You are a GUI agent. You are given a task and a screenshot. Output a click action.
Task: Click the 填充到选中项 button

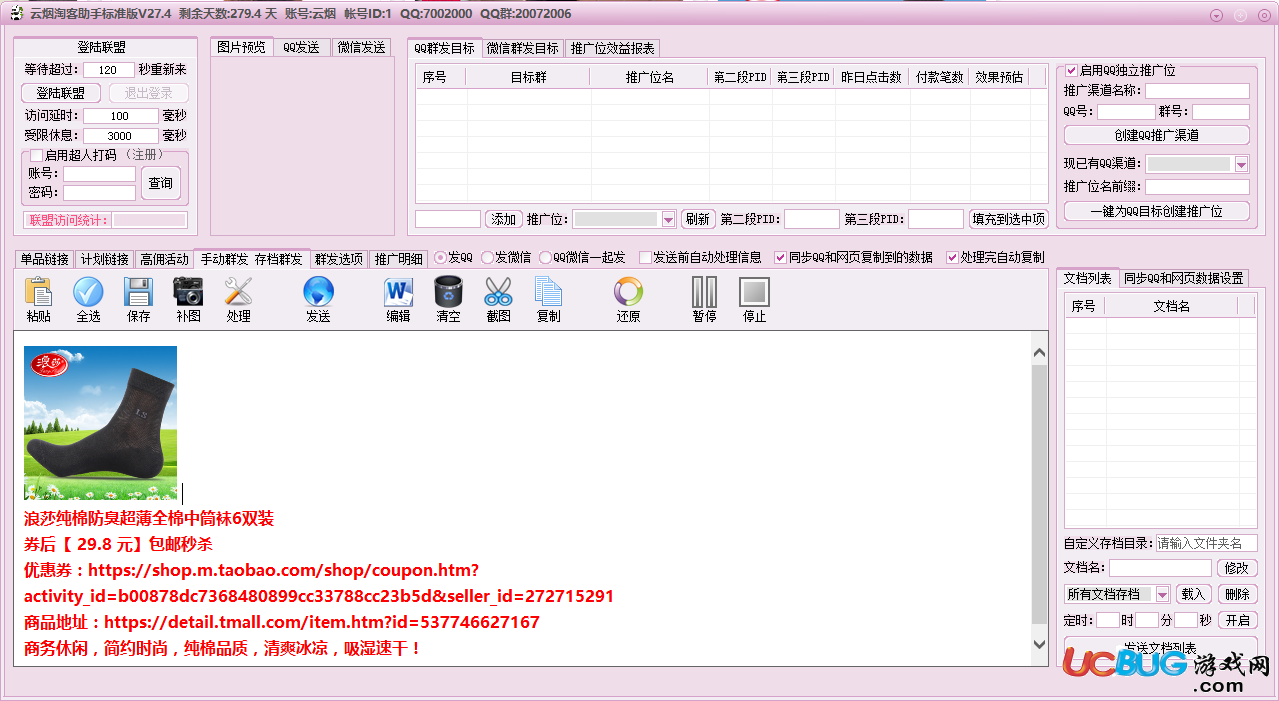pyautogui.click(x=1008, y=219)
